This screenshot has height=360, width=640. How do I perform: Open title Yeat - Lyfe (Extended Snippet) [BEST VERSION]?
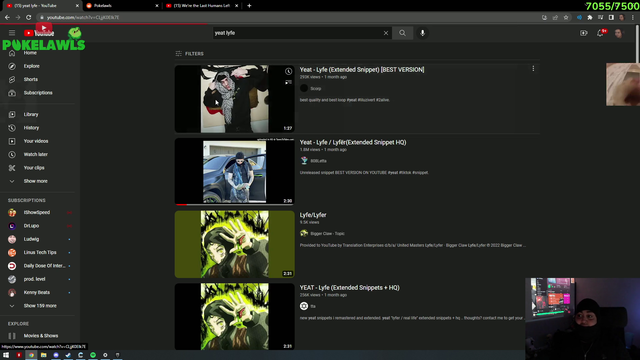click(362, 69)
